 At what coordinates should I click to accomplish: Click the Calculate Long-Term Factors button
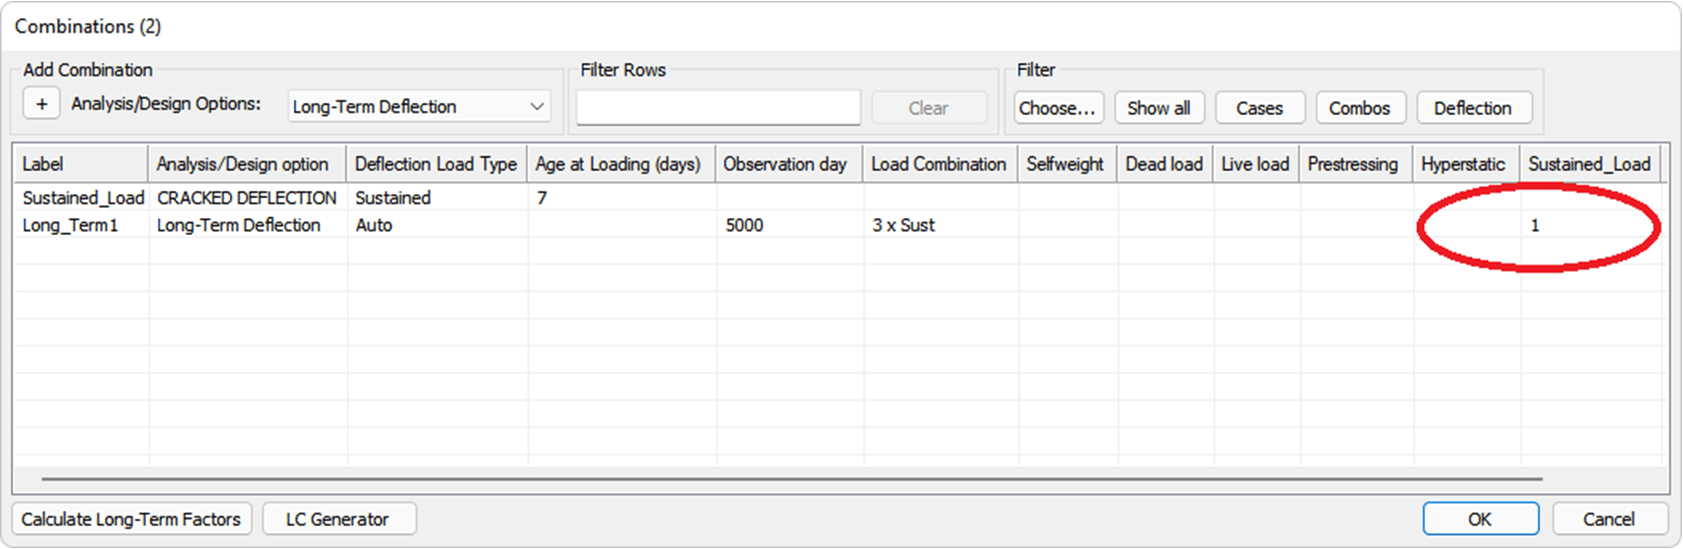[x=131, y=519]
